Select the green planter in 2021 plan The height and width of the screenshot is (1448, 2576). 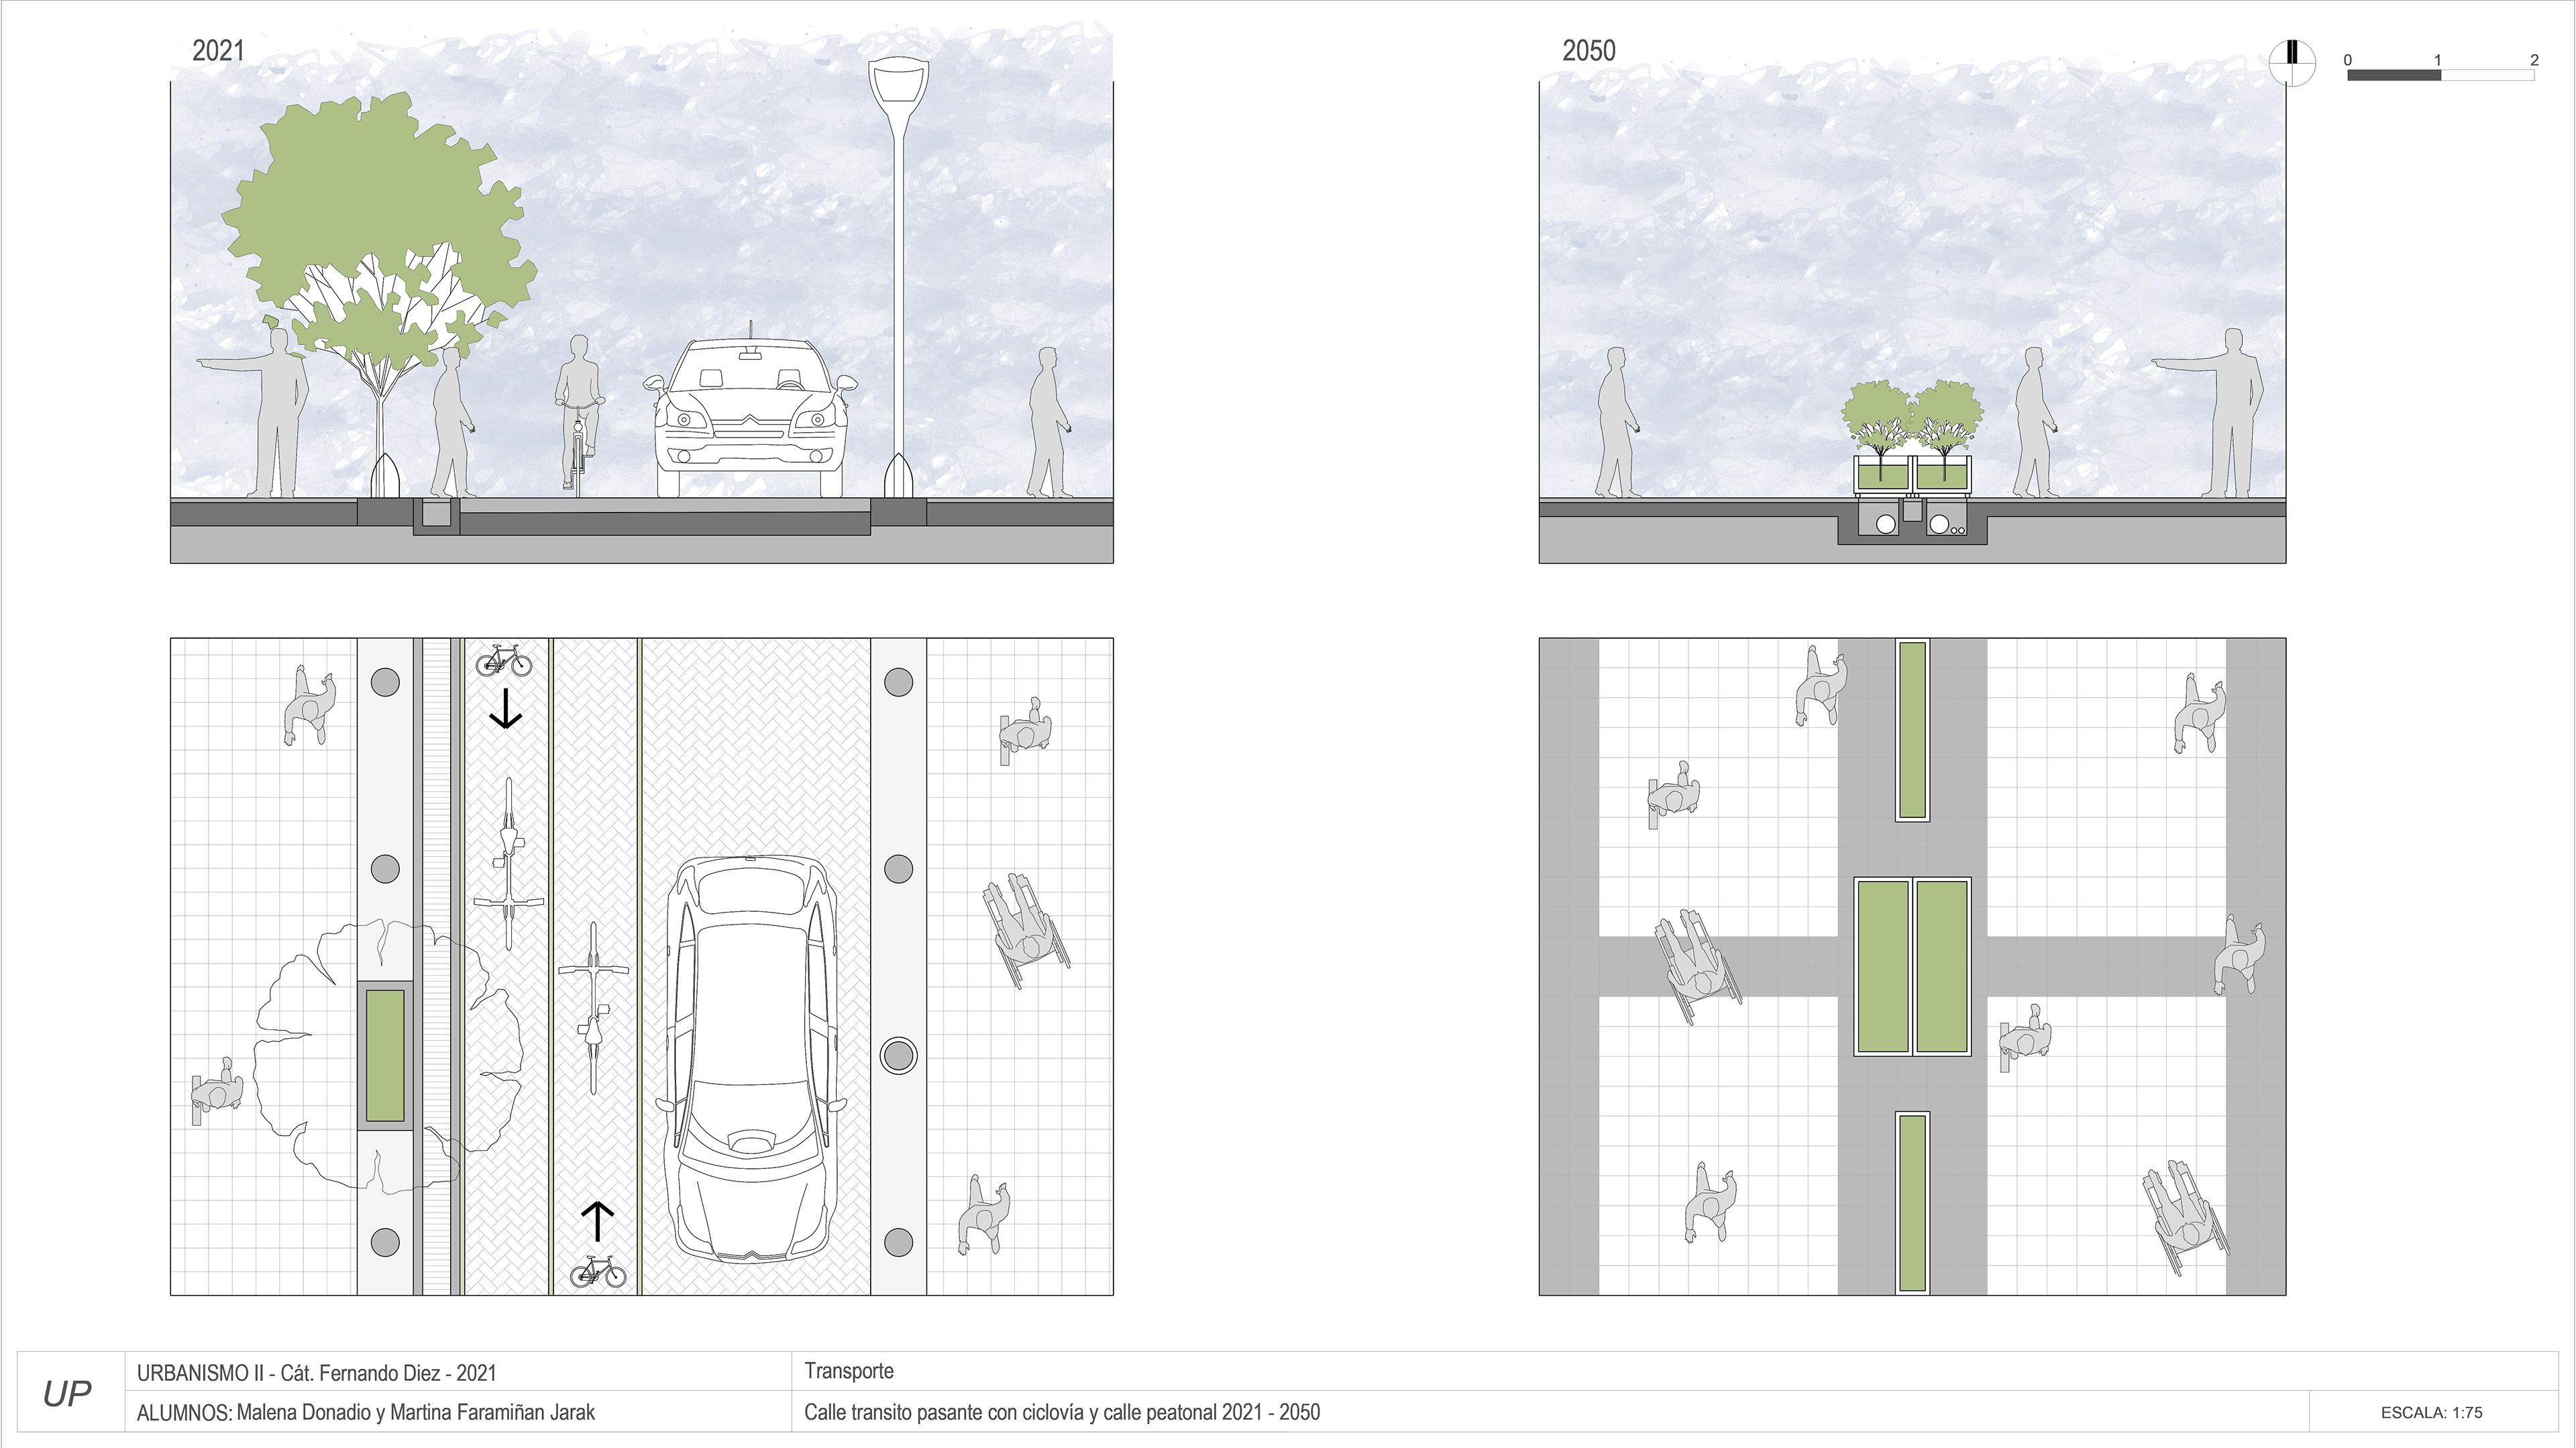coord(385,1055)
